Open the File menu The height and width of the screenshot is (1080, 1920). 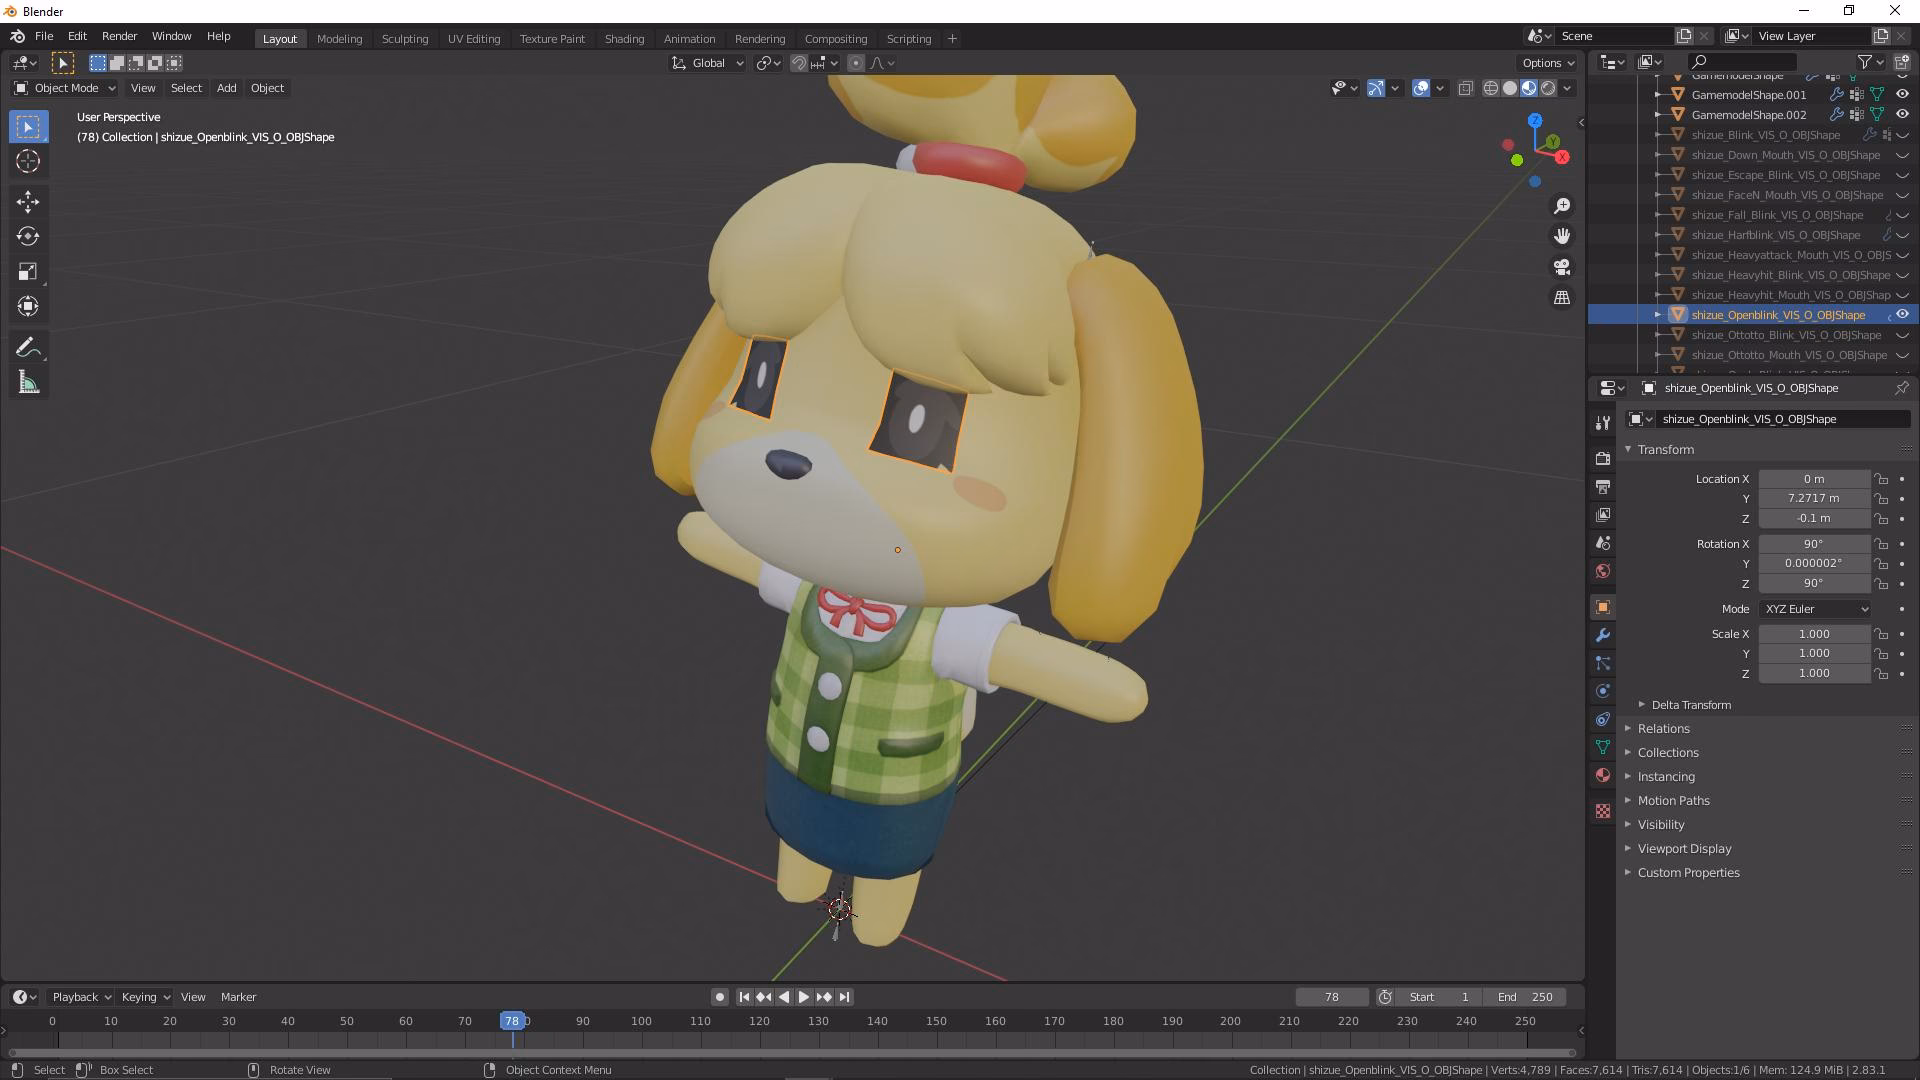click(x=44, y=36)
